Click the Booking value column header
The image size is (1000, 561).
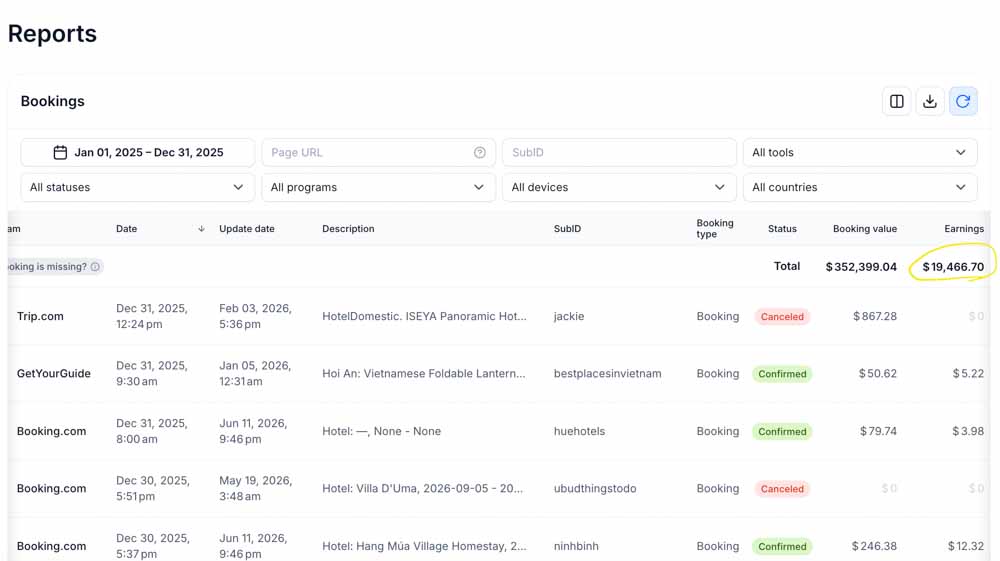[x=865, y=229]
